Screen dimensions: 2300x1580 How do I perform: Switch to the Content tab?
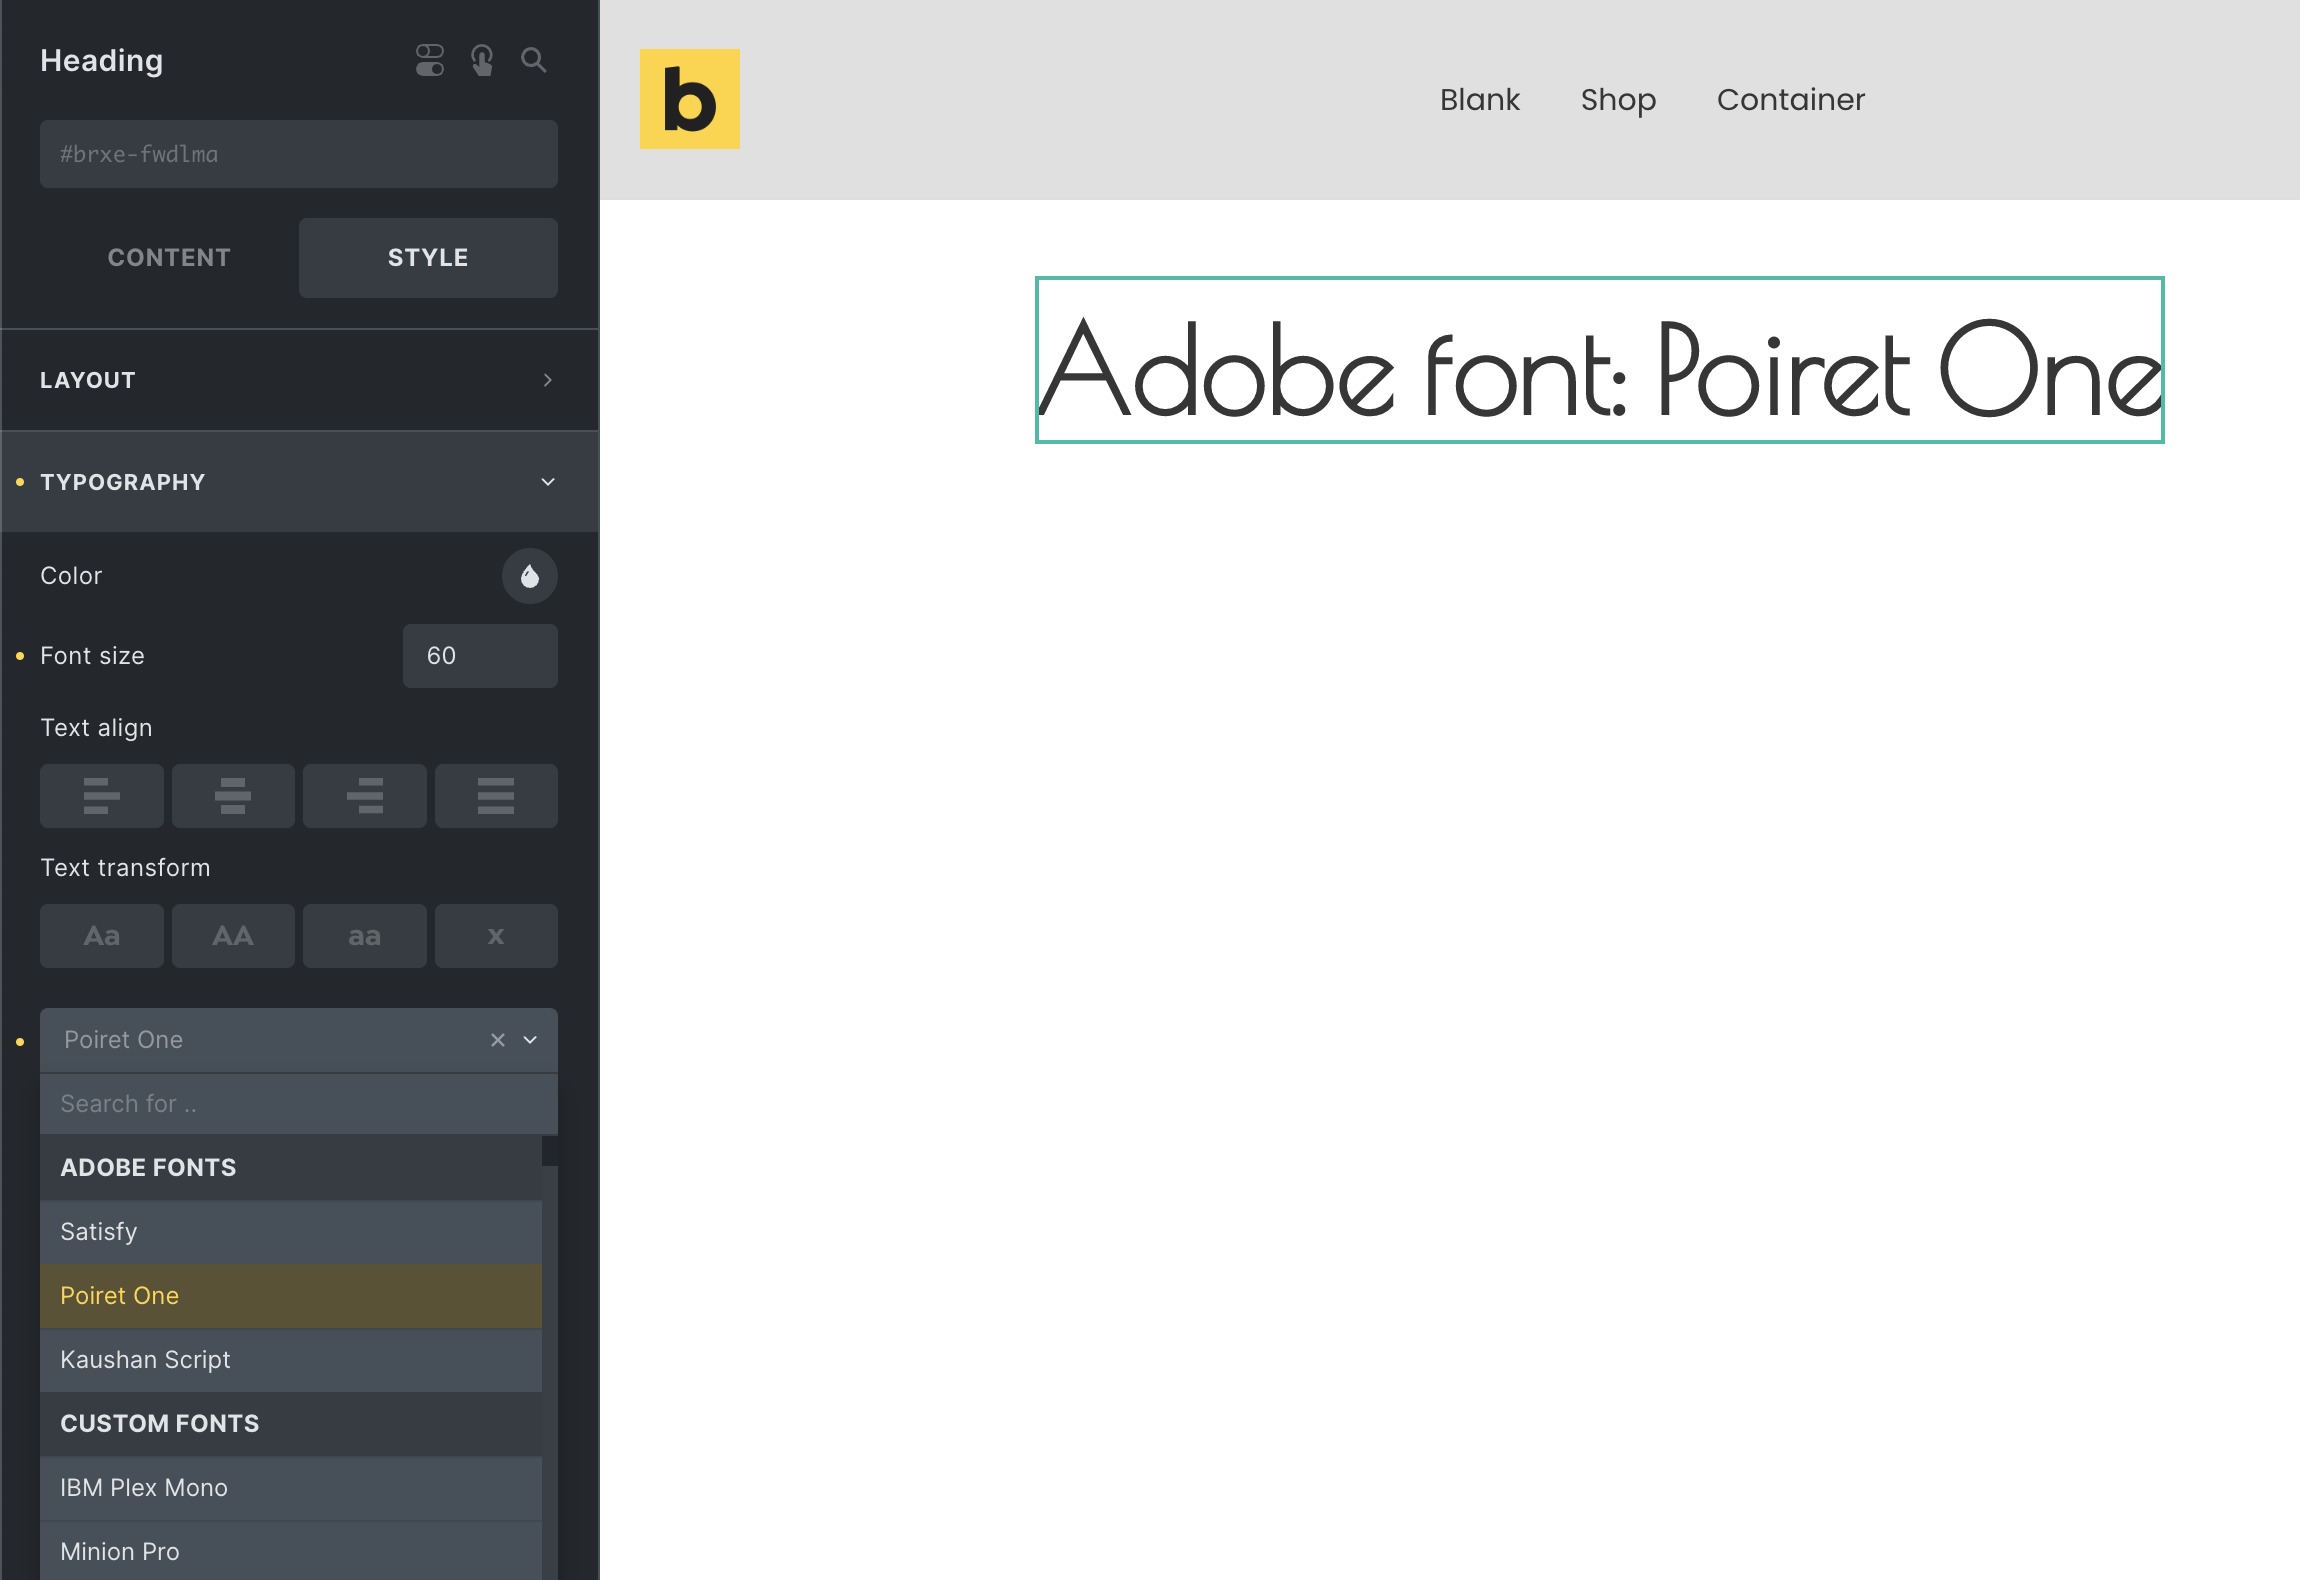click(x=169, y=258)
